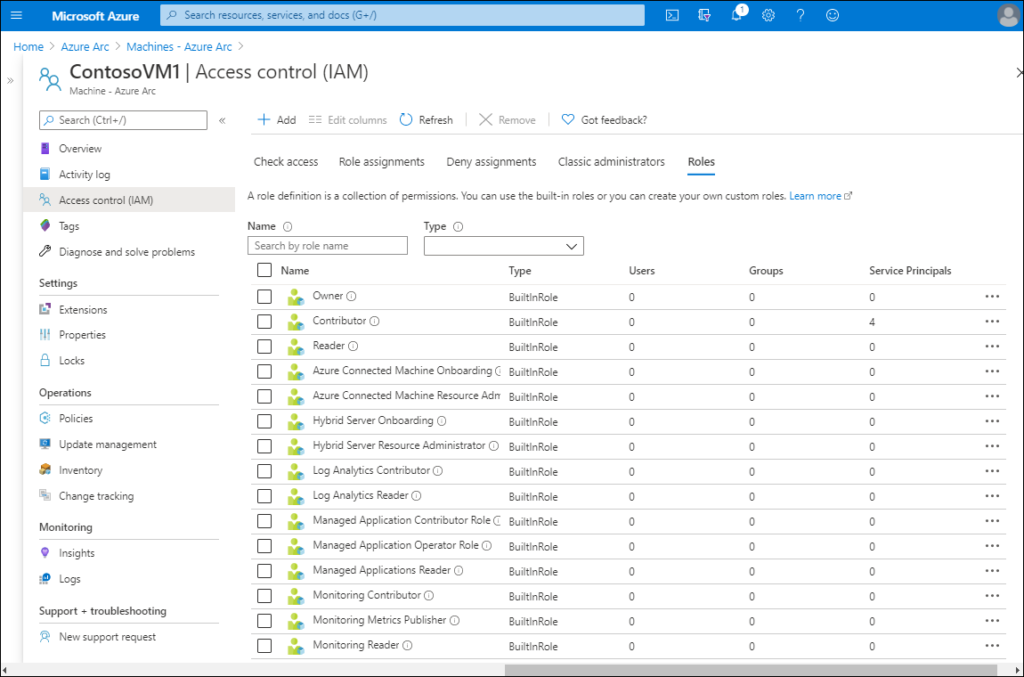Open the directory and subscription filter icon
This screenshot has width=1024, height=677.
(x=705, y=15)
